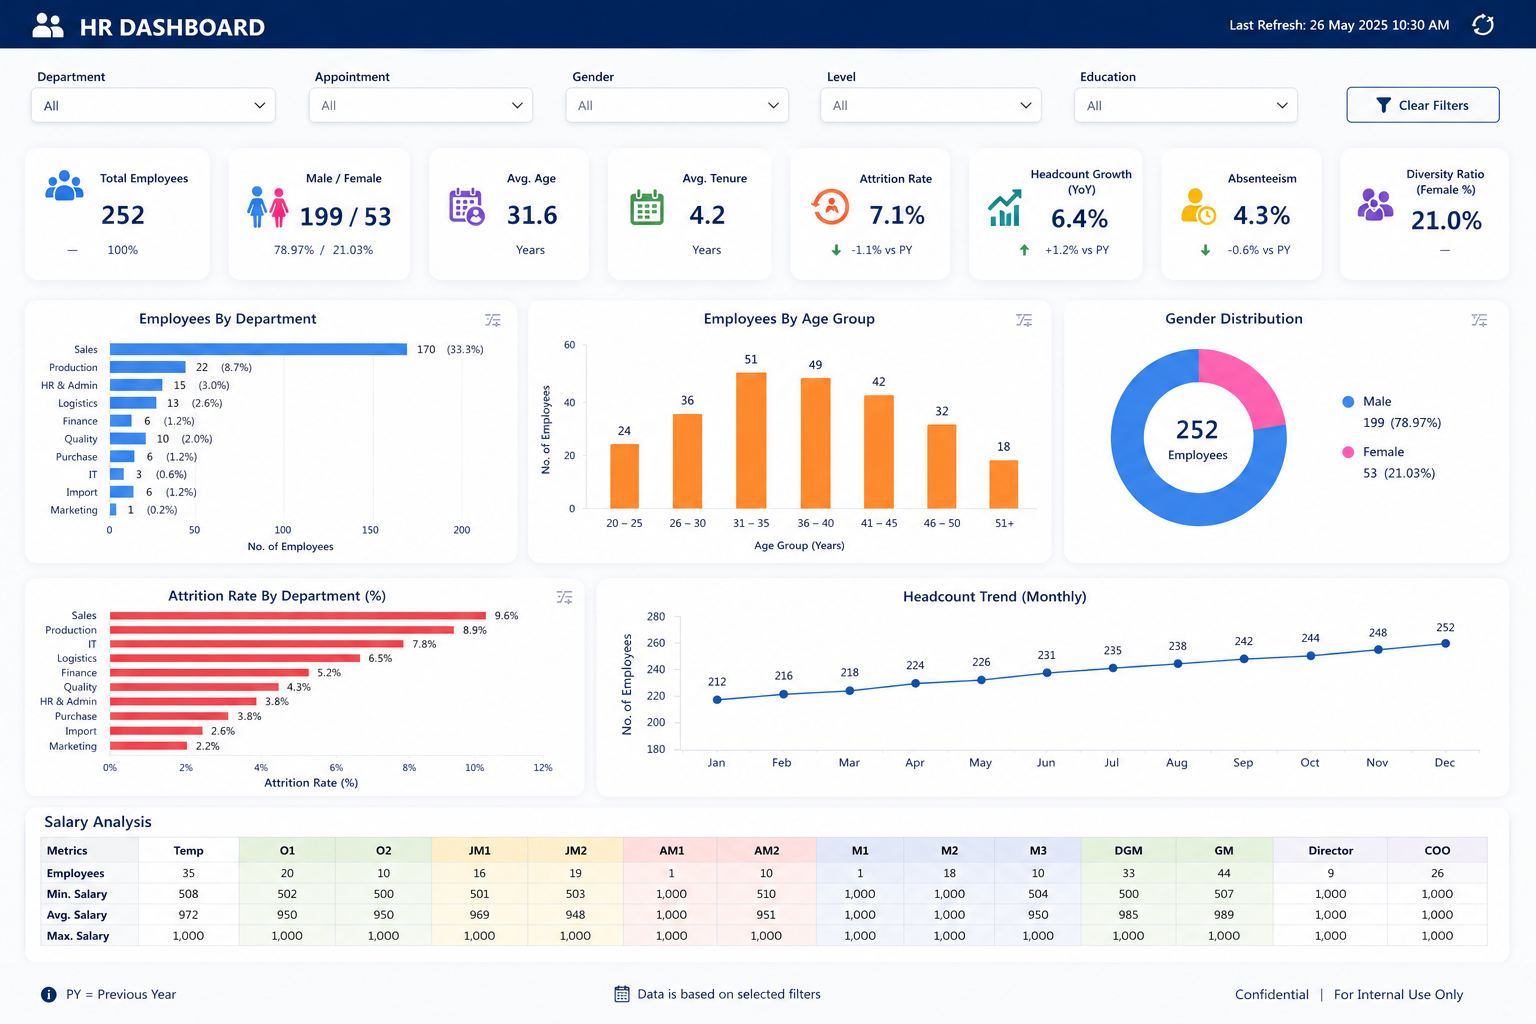The width and height of the screenshot is (1536, 1024).
Task: Click the Headcount Growth chart icon
Action: point(1005,208)
